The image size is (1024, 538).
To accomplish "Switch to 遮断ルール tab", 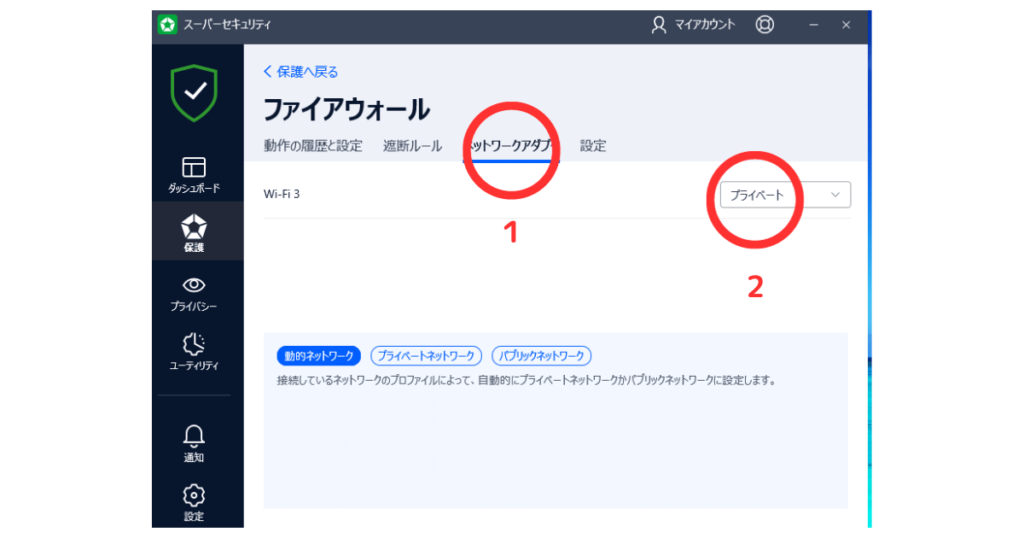I will [x=412, y=146].
